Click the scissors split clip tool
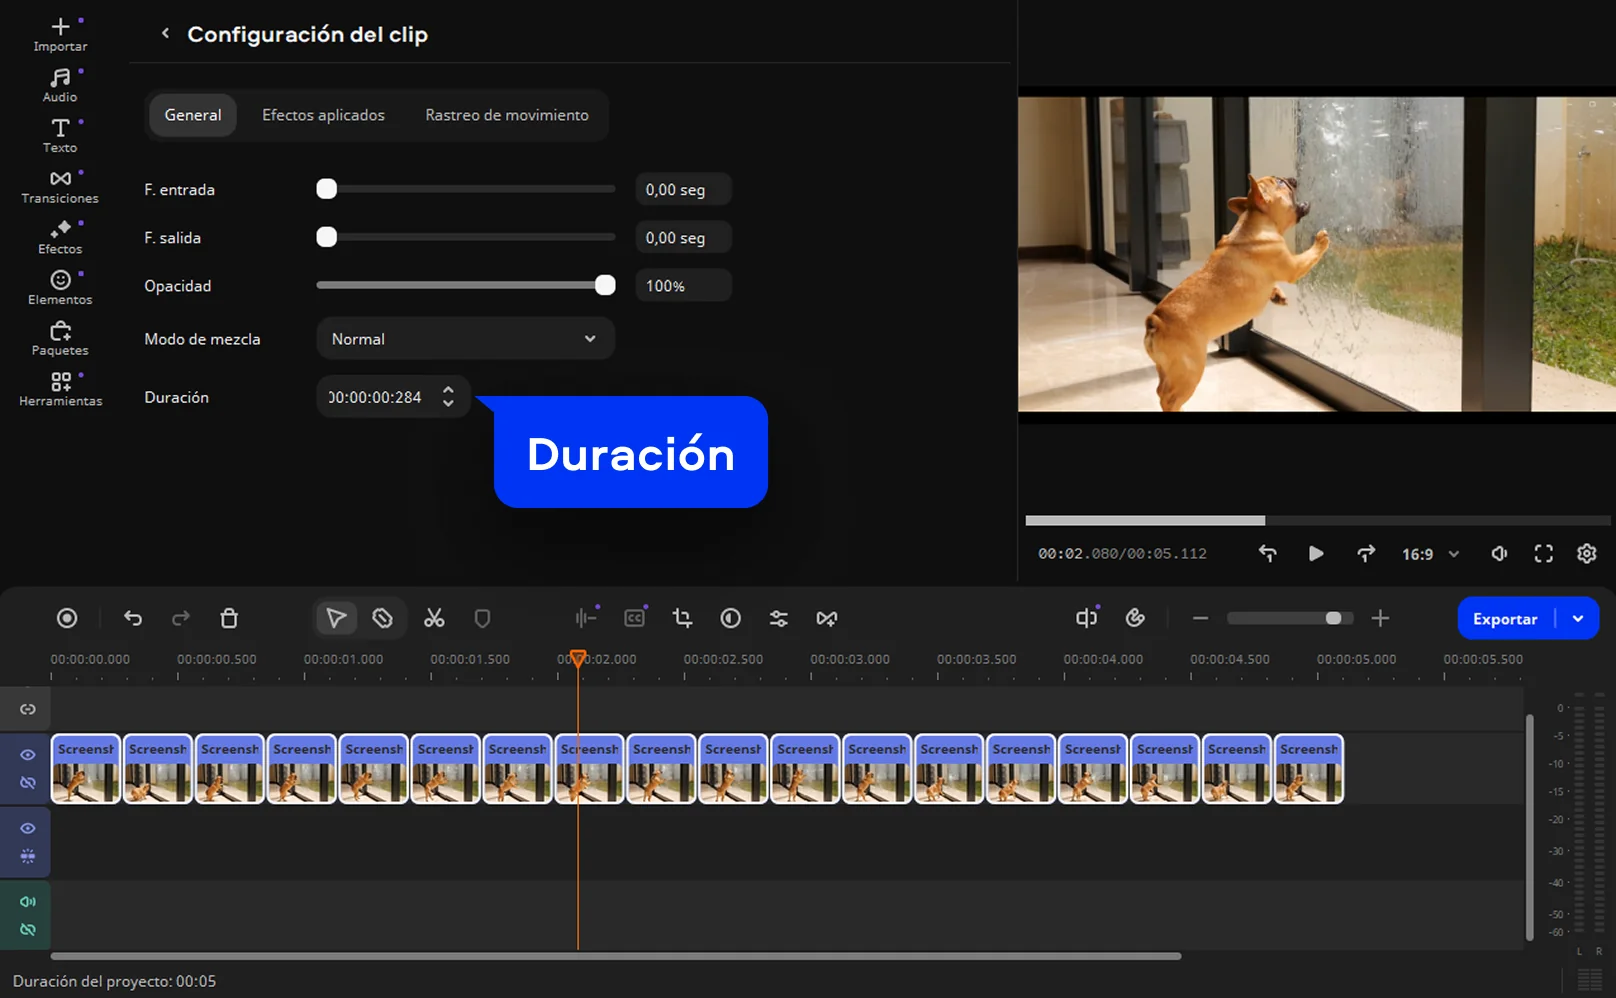Screen dimensions: 1616x998 coord(434,618)
